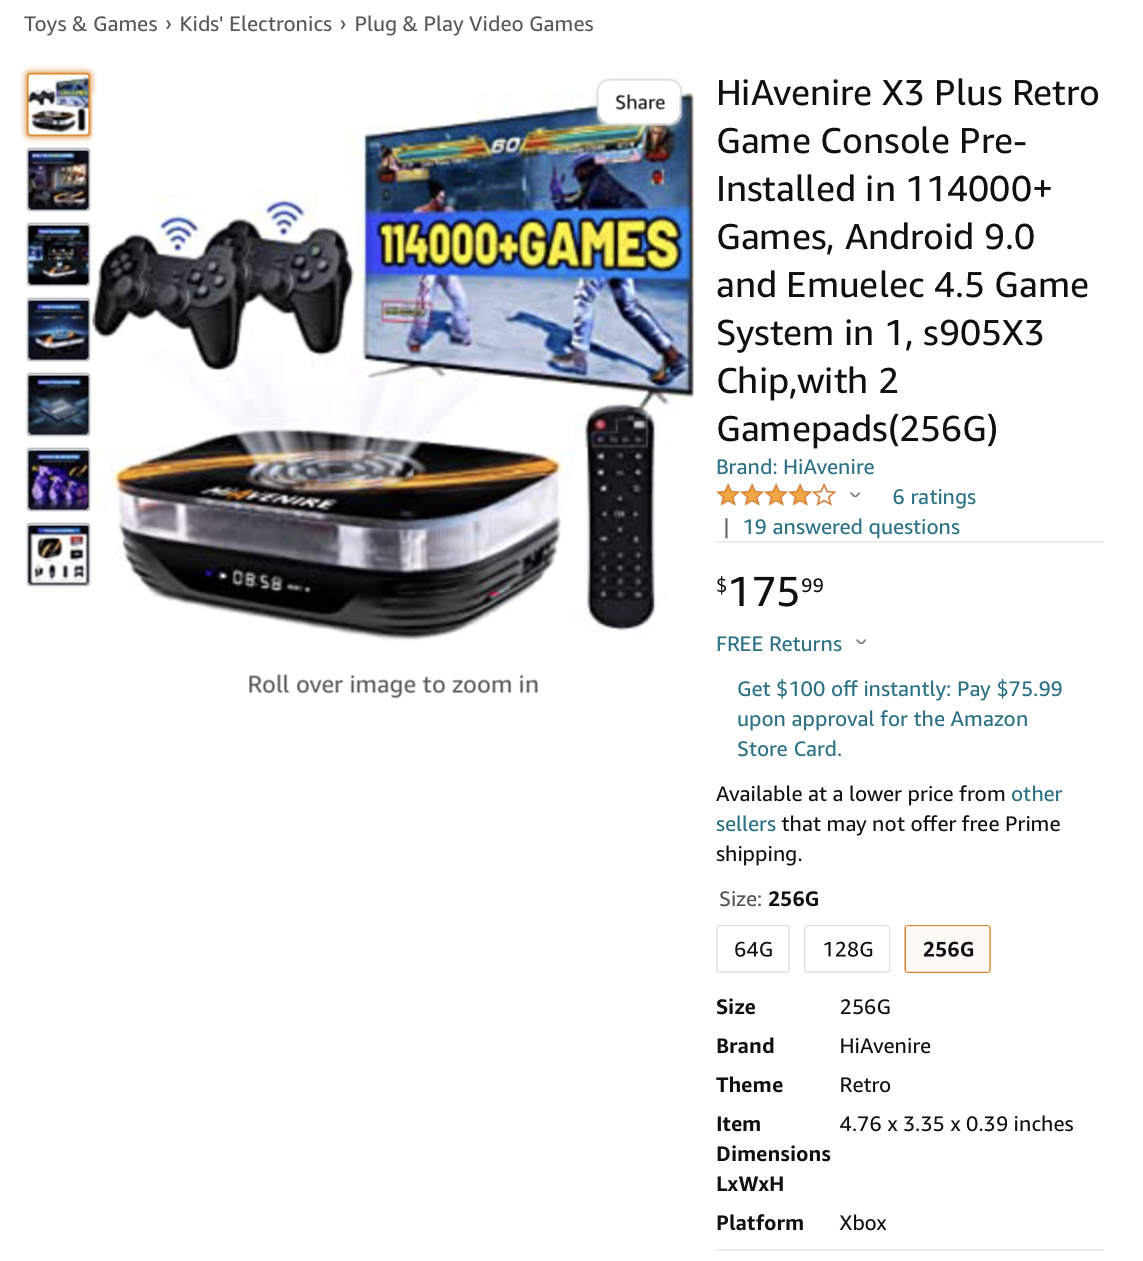Expand the star rating breakdown chevron
The width and height of the screenshot is (1143, 1261).
(x=855, y=495)
